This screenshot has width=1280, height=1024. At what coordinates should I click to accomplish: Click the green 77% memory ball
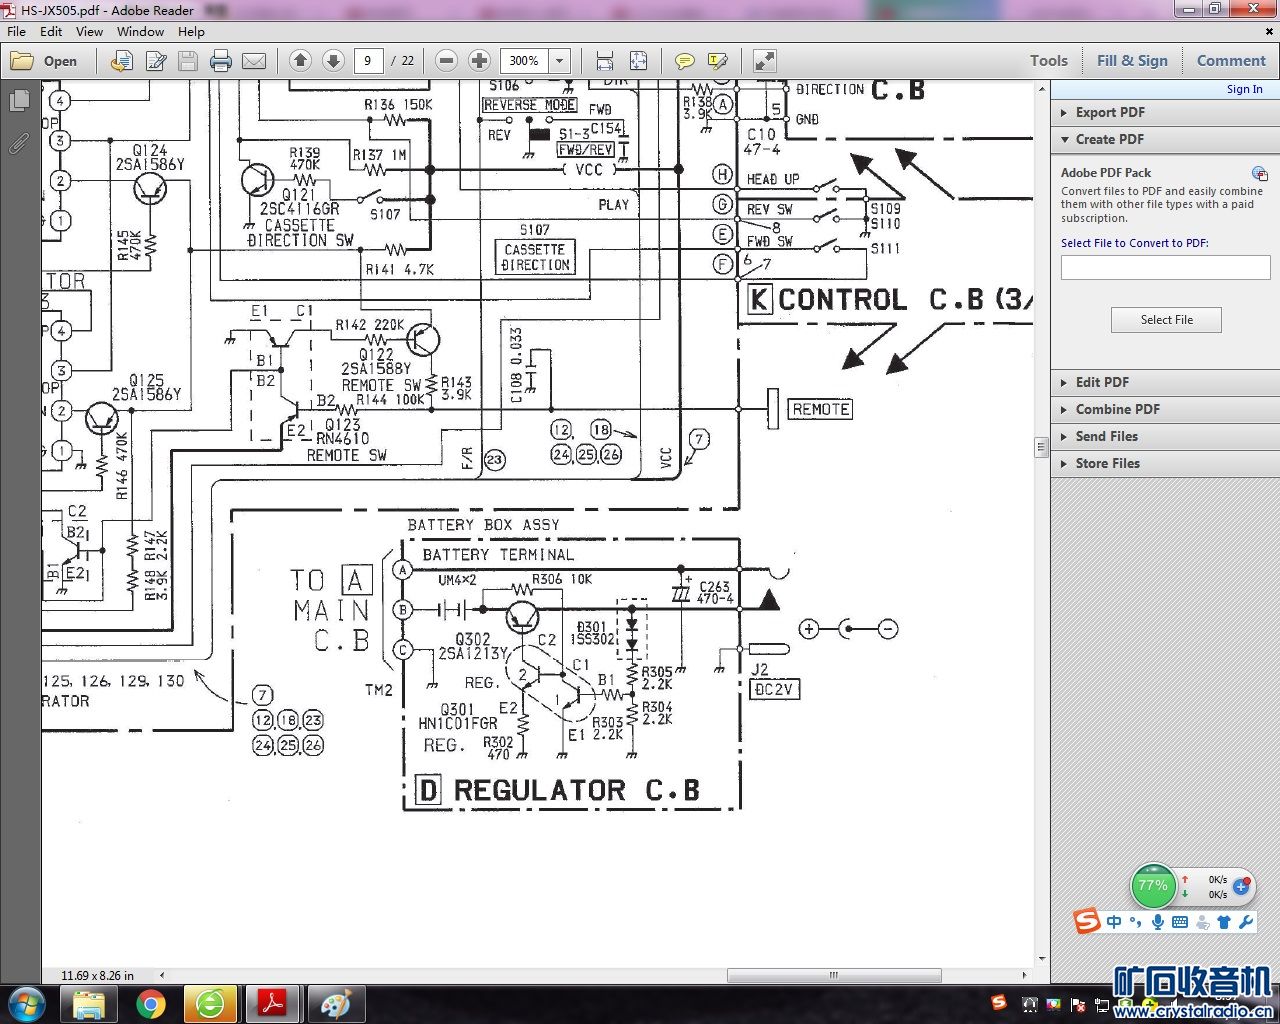pyautogui.click(x=1153, y=886)
